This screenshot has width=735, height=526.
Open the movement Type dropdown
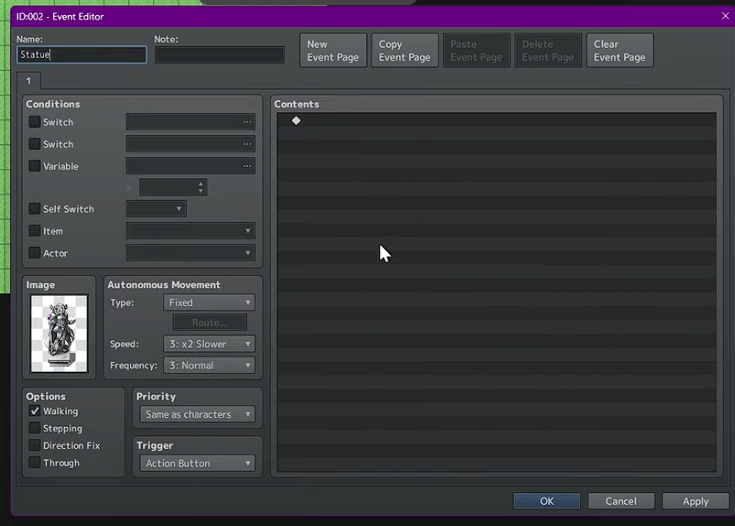click(x=209, y=302)
